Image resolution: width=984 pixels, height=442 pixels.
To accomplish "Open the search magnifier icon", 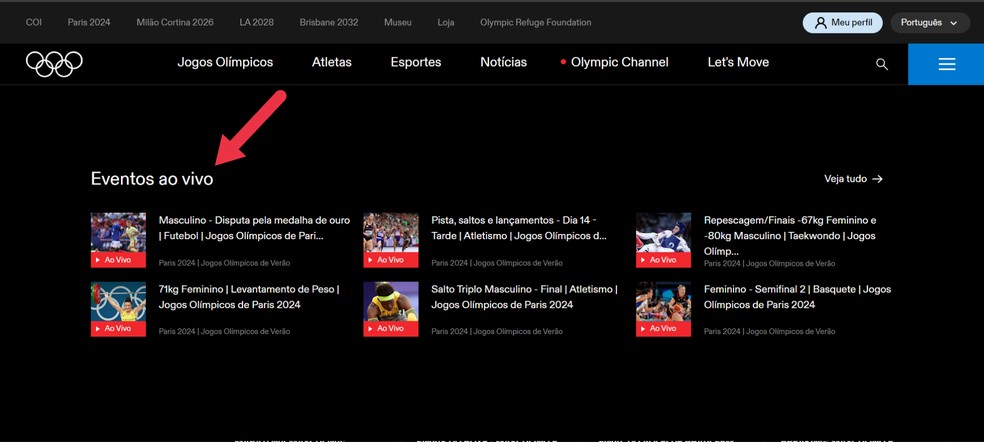I will 882,64.
